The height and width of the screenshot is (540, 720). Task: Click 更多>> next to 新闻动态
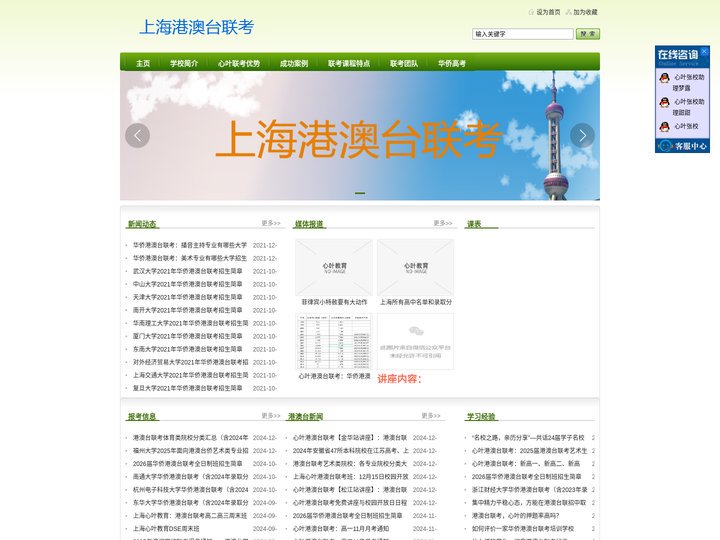(x=271, y=223)
